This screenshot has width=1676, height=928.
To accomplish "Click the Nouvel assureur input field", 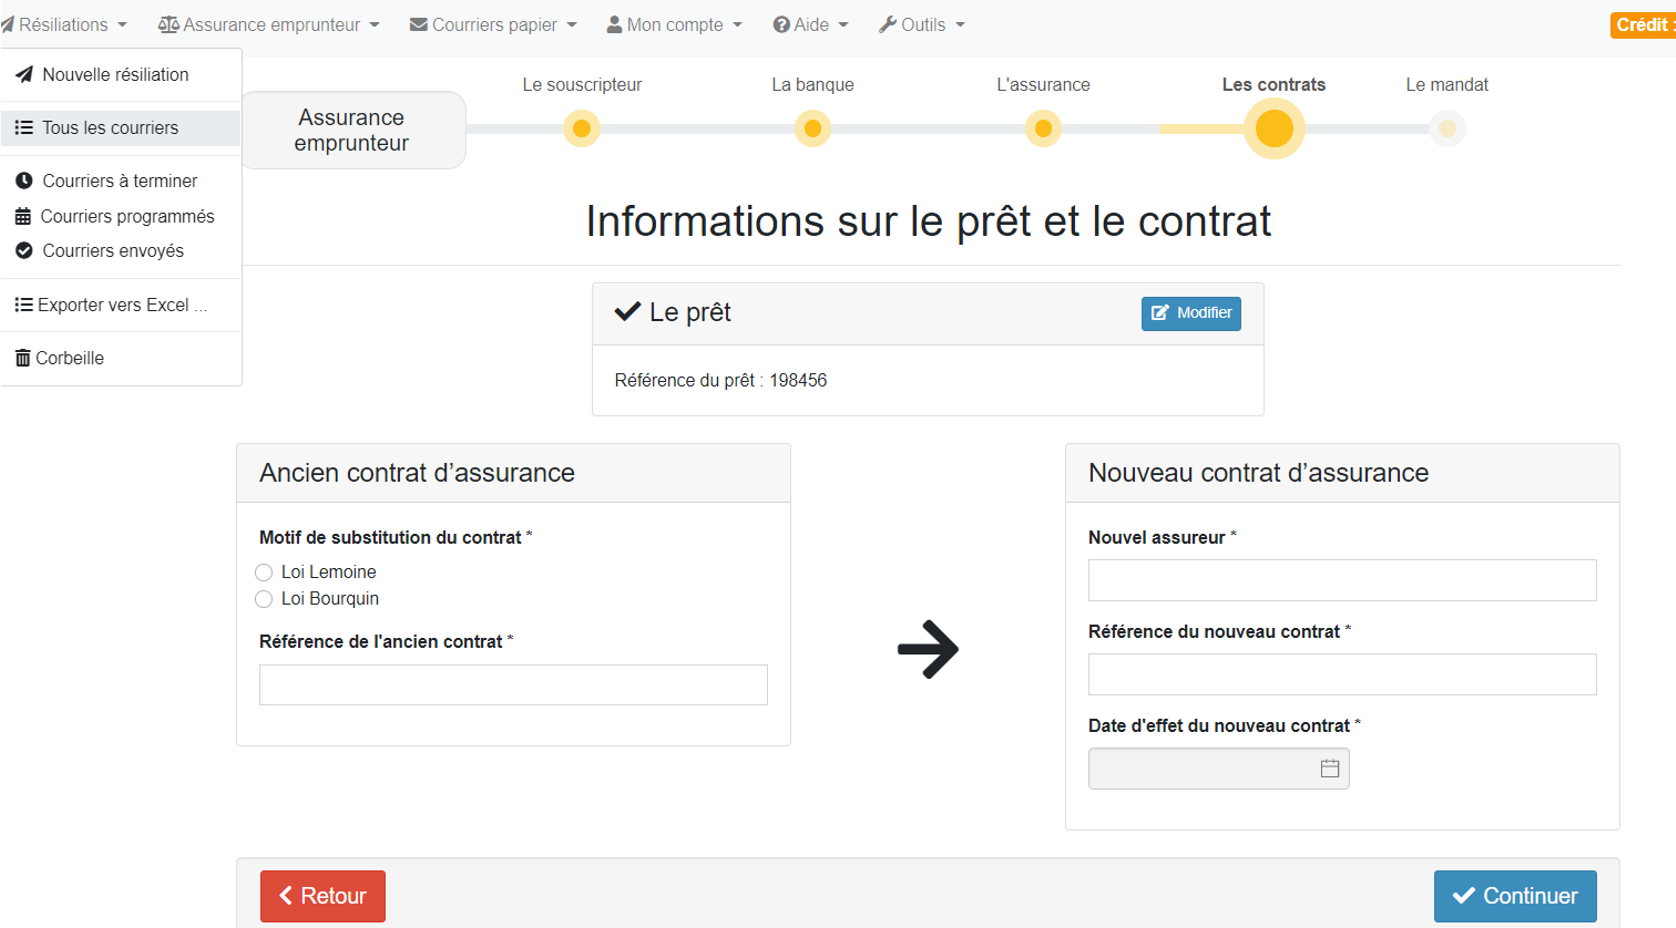I will click(1342, 581).
